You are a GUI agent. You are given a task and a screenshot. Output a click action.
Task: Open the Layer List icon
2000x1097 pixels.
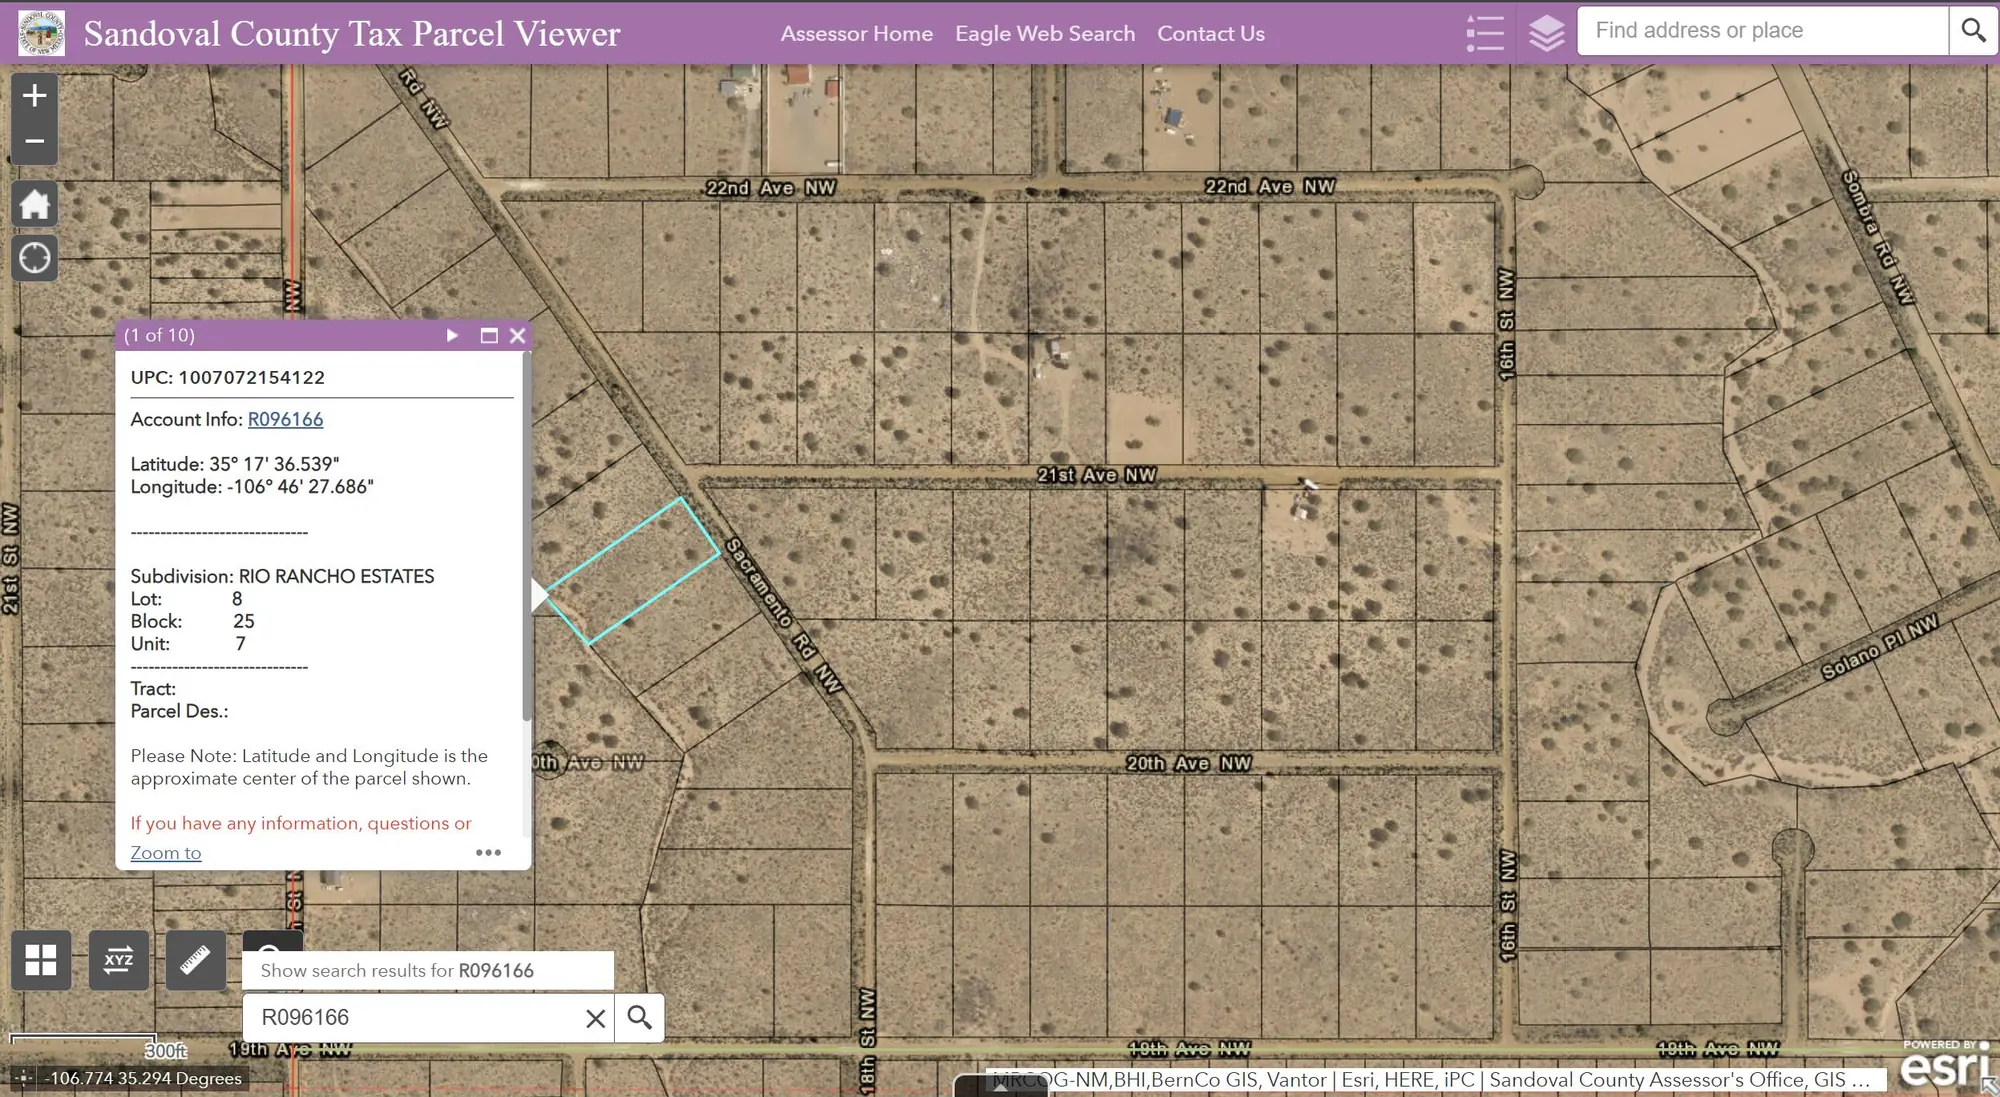[x=1548, y=33]
